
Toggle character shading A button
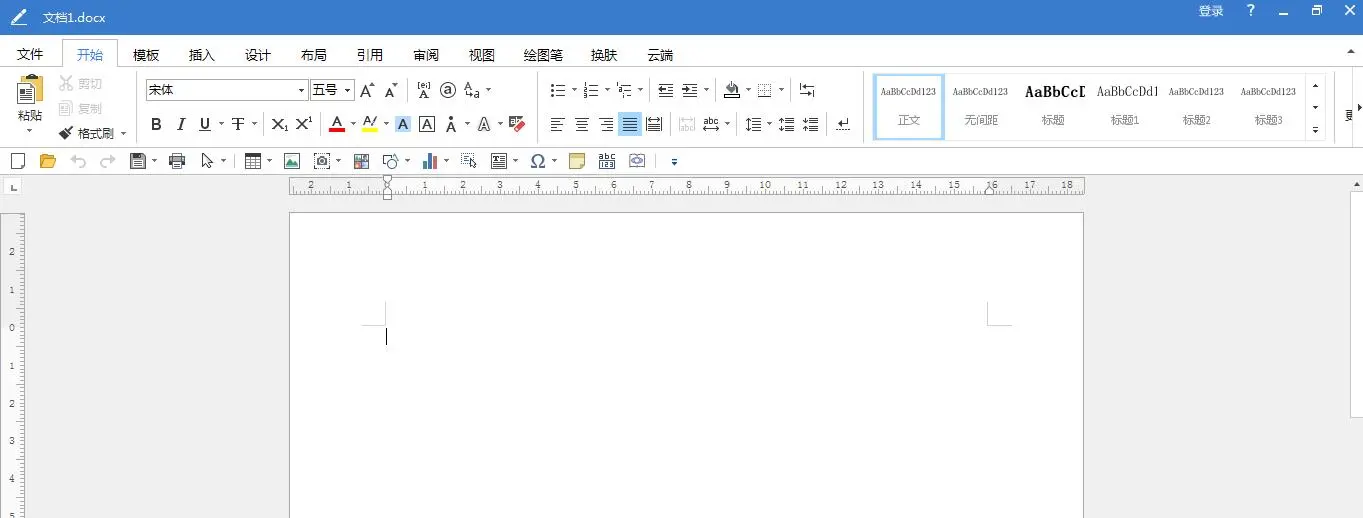(x=403, y=124)
